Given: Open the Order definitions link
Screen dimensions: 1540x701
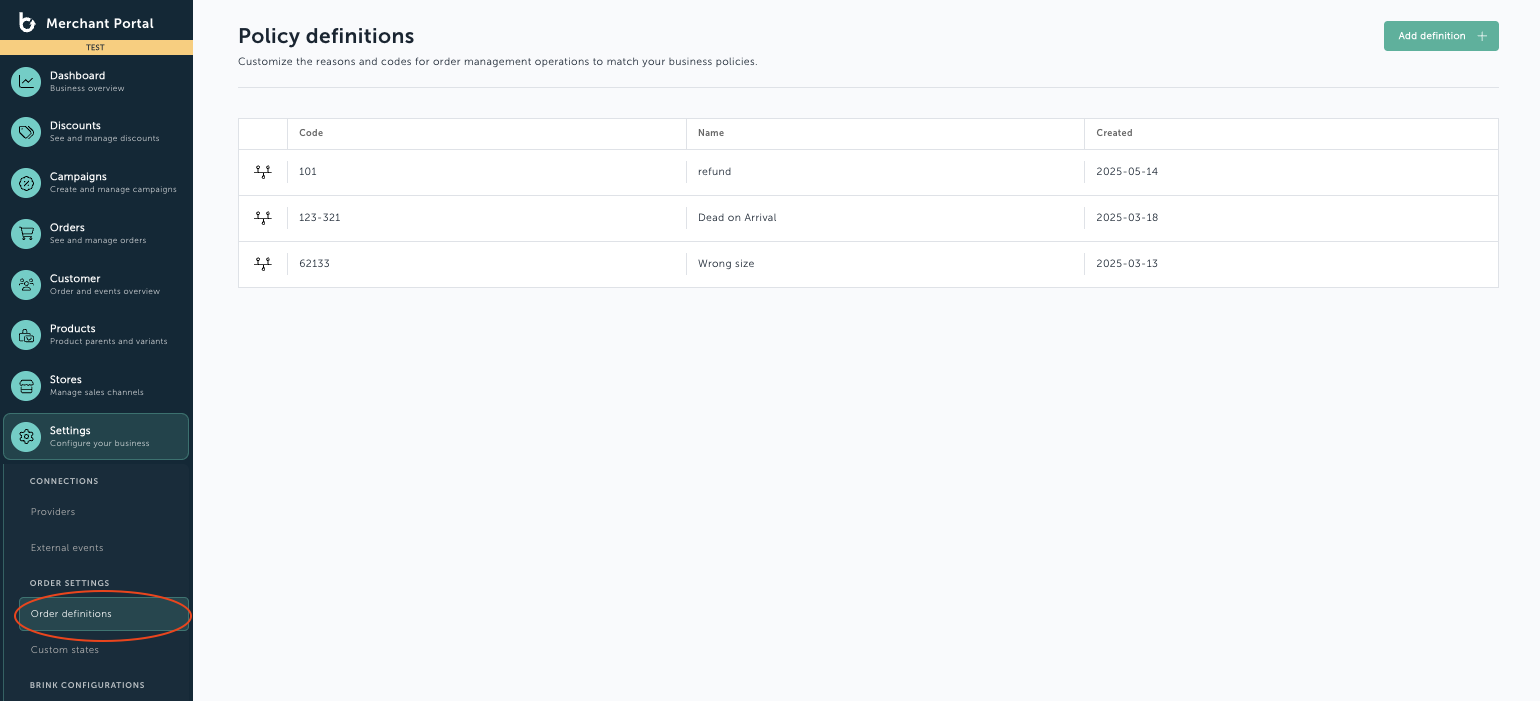Looking at the screenshot, I should point(71,613).
